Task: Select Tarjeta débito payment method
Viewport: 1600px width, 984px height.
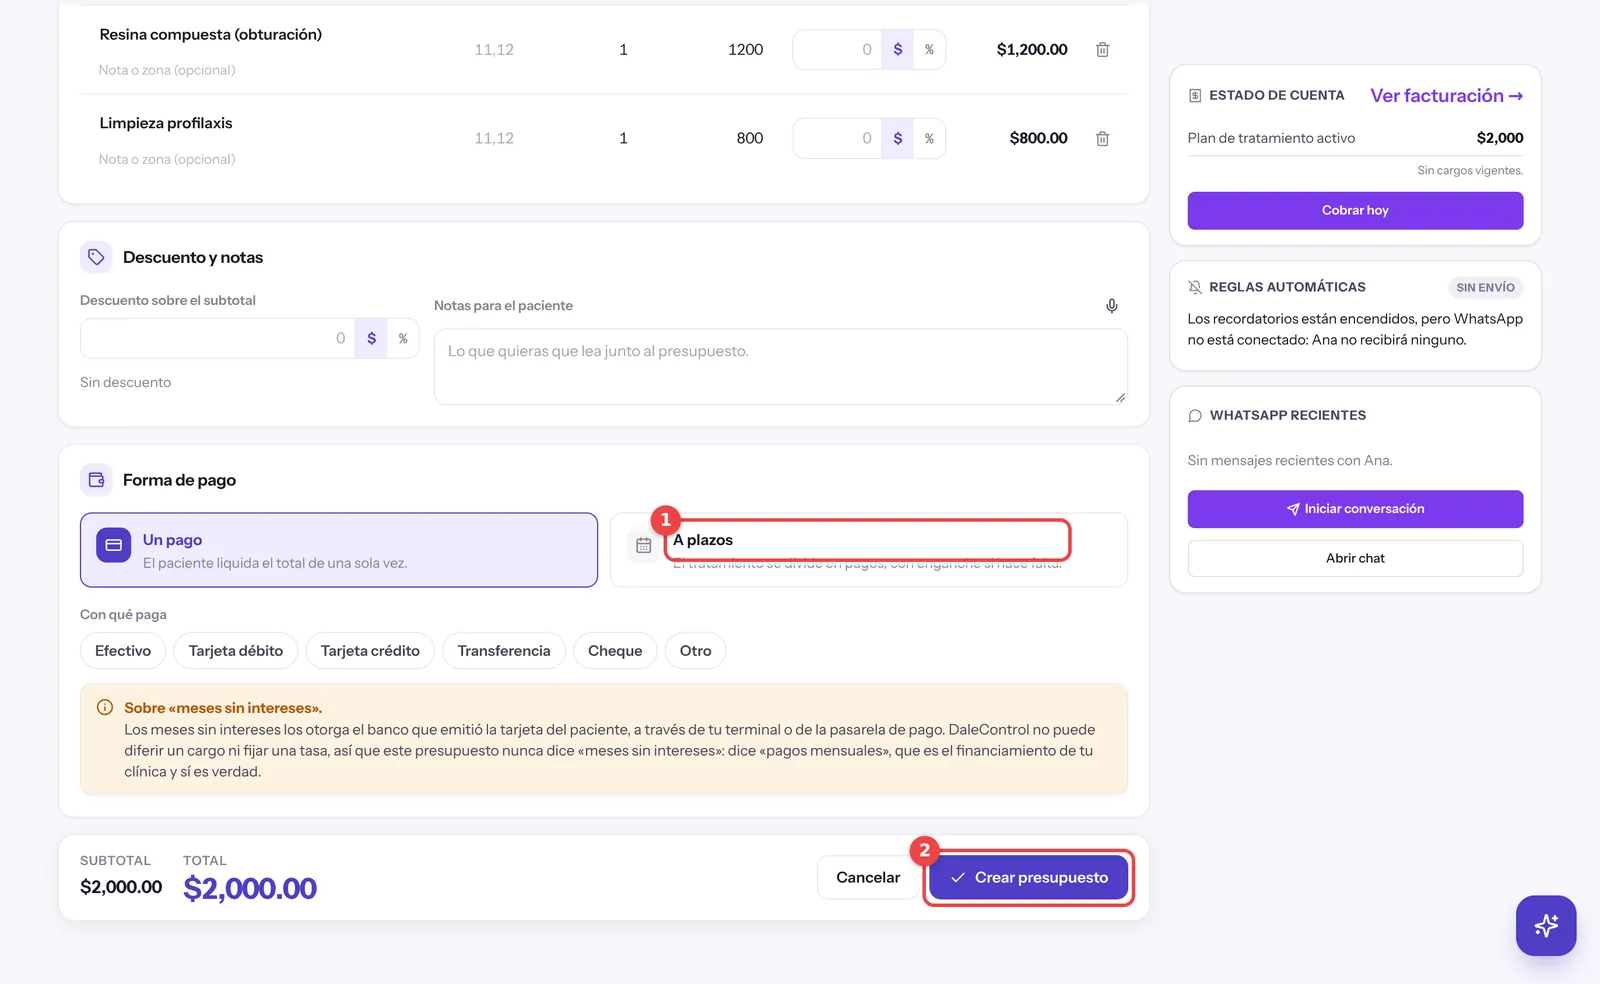Action: pyautogui.click(x=236, y=651)
